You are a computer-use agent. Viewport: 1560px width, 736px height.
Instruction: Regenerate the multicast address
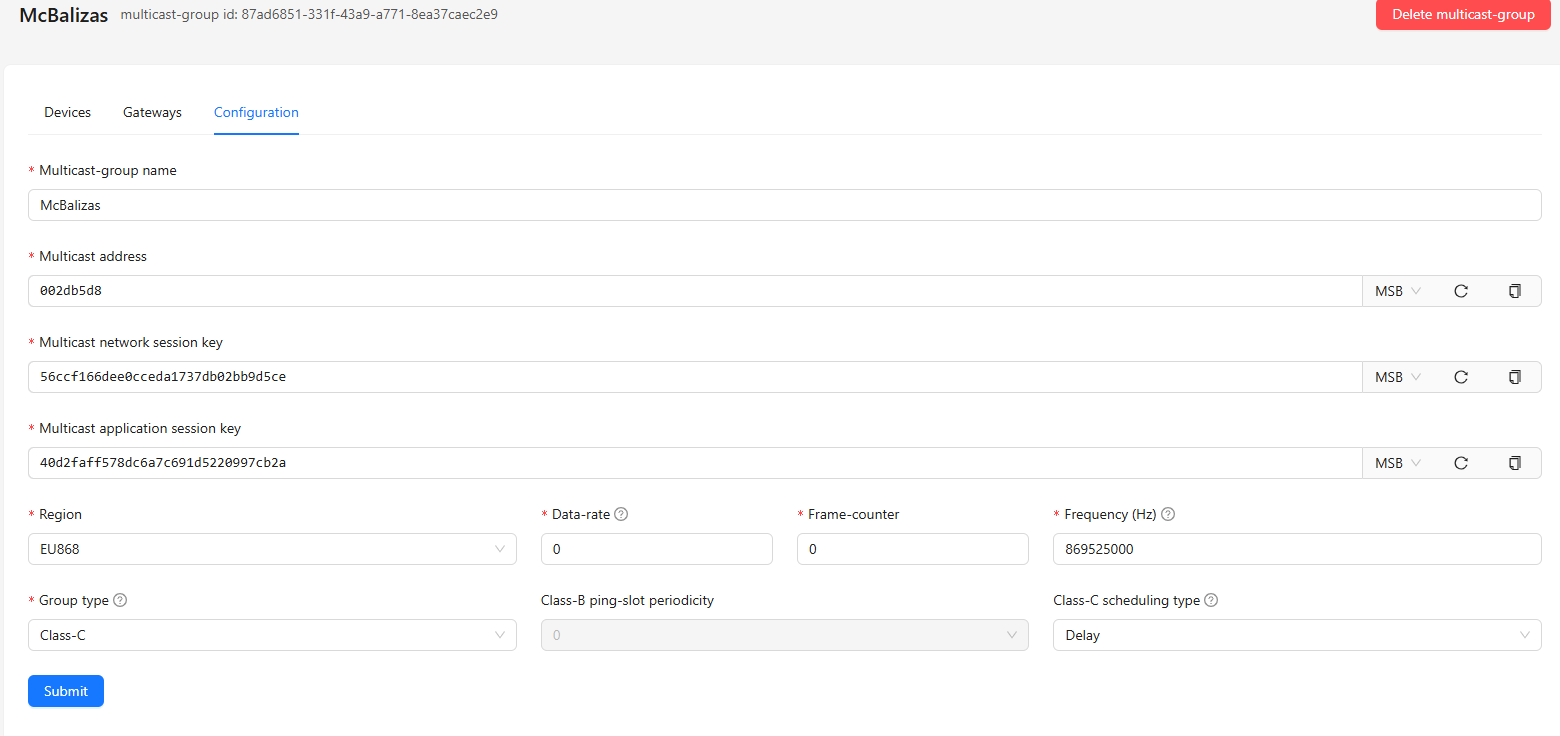tap(1460, 291)
